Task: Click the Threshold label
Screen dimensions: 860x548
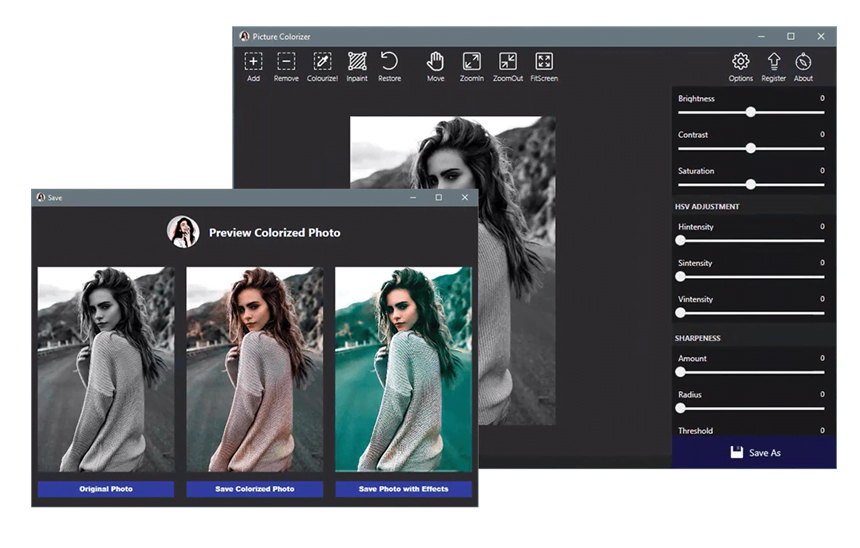Action: [695, 431]
